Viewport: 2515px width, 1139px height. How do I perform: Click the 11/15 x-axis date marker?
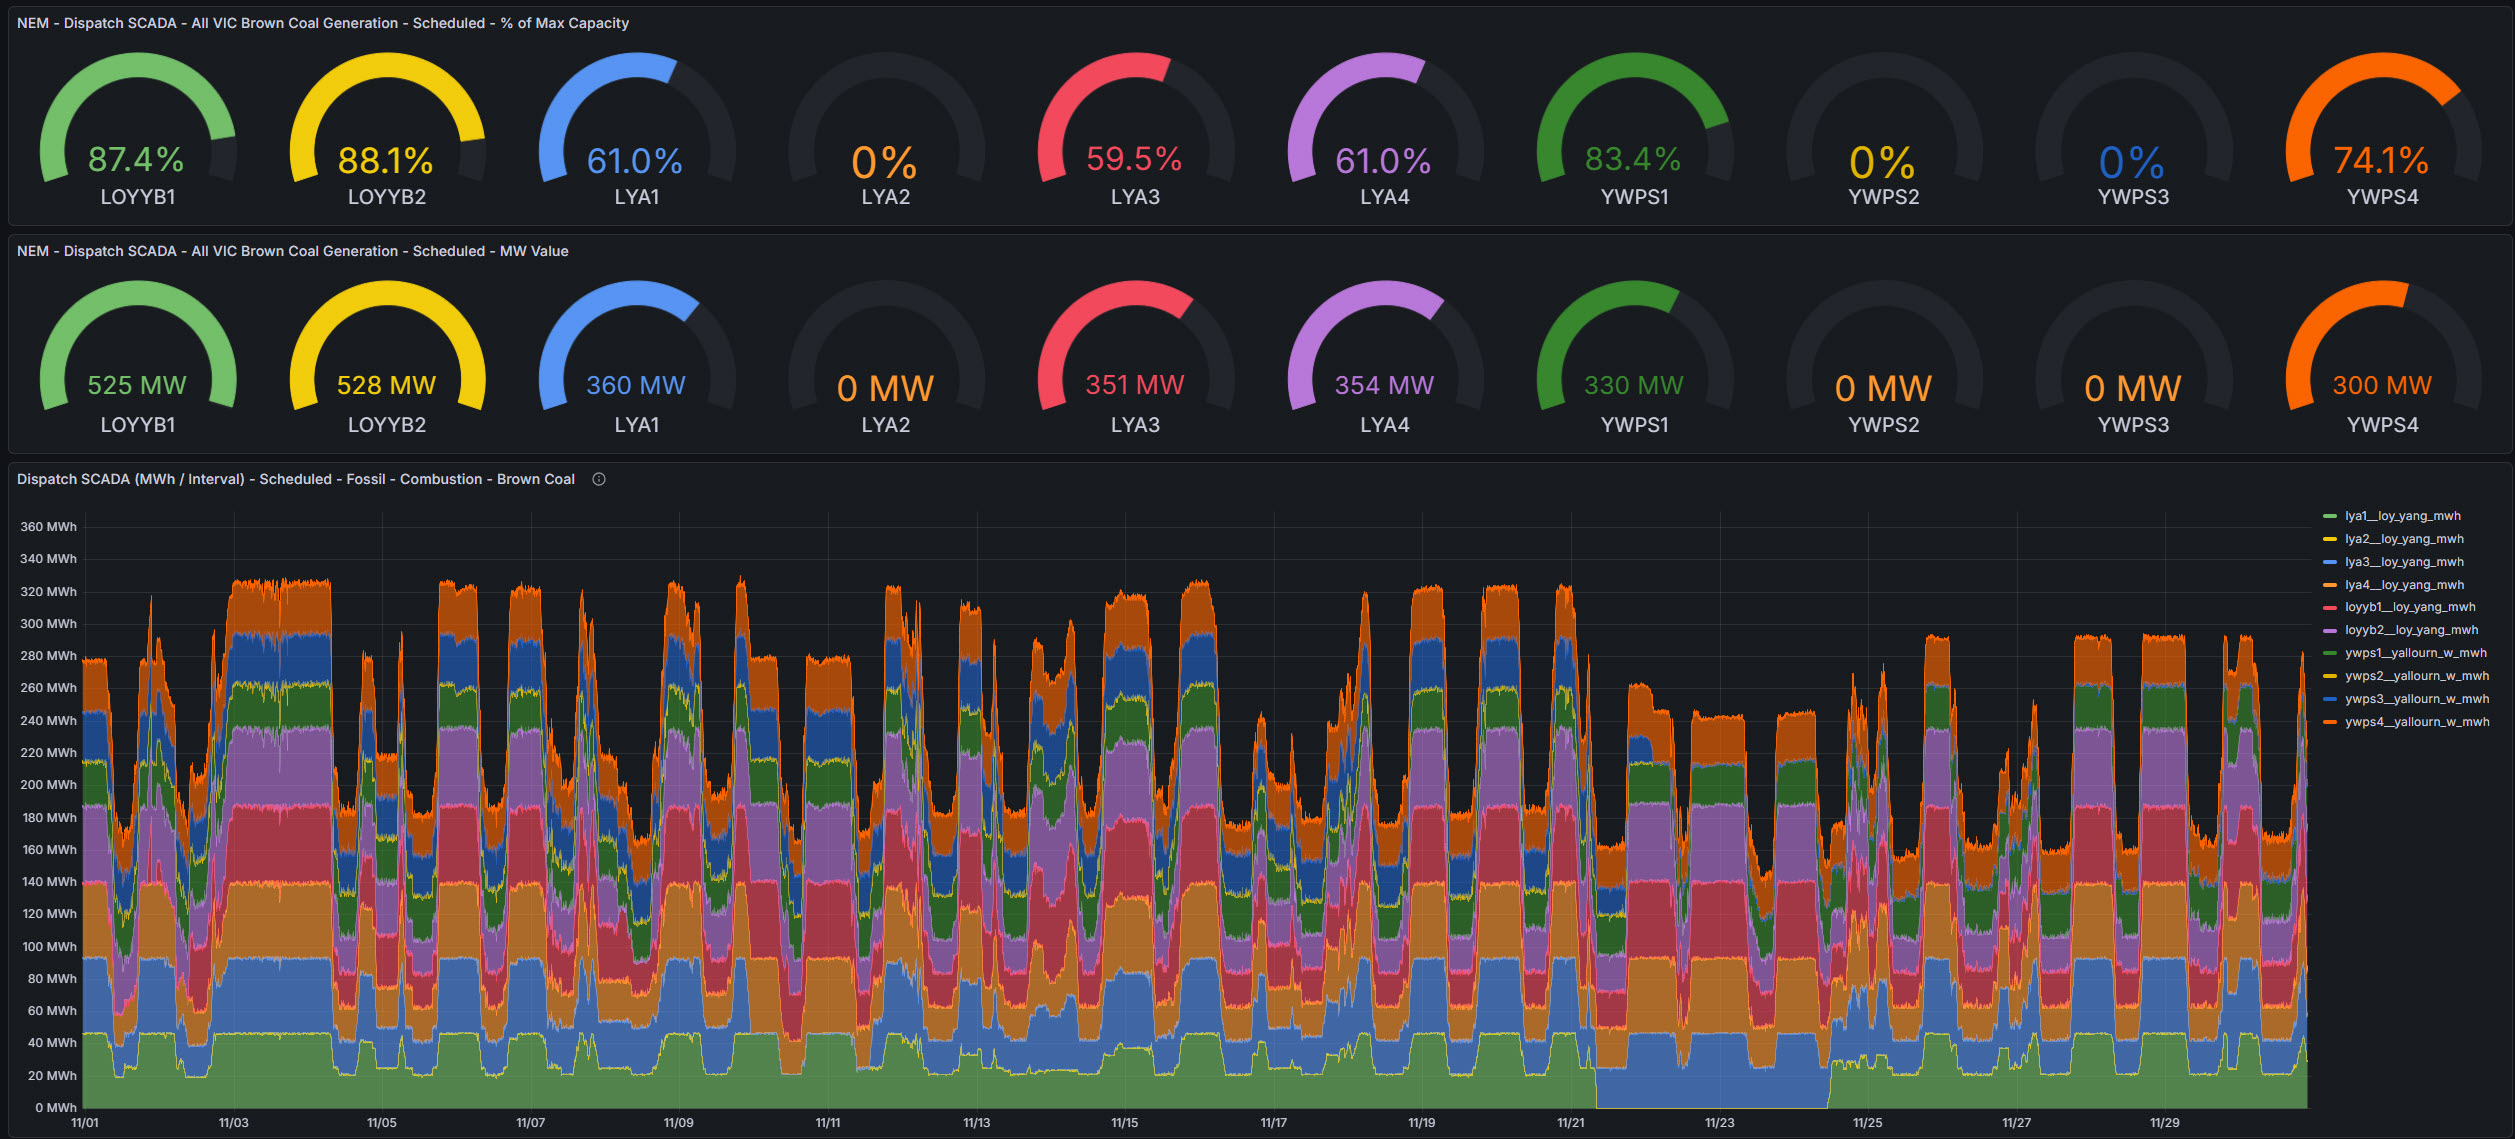(x=1124, y=1123)
